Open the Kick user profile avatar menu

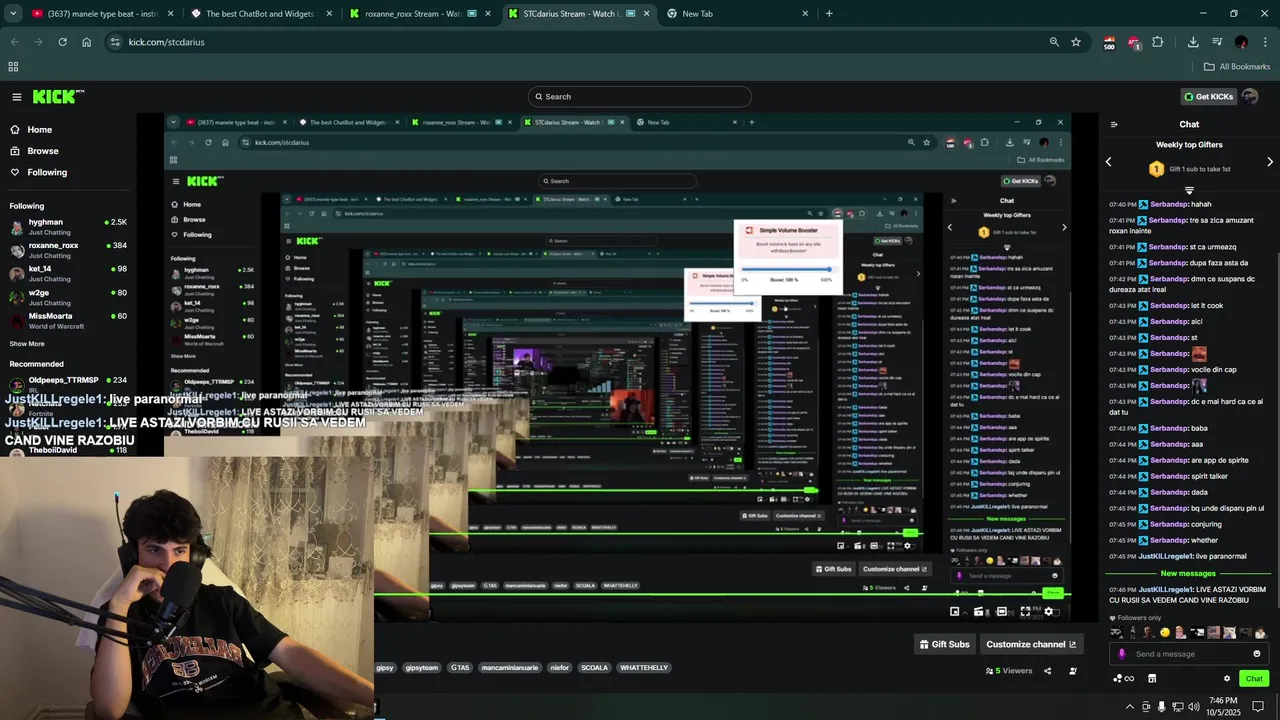pos(1250,97)
